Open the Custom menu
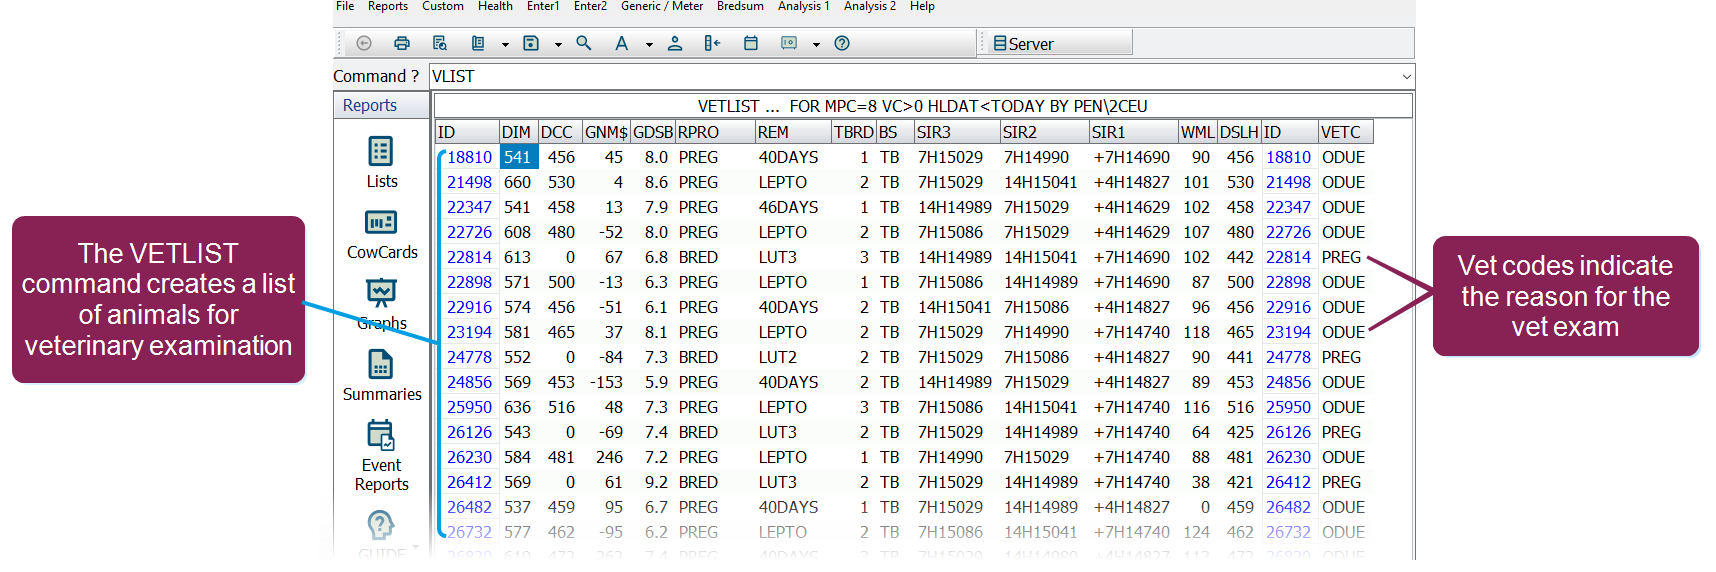The image size is (1716, 572). click(443, 6)
